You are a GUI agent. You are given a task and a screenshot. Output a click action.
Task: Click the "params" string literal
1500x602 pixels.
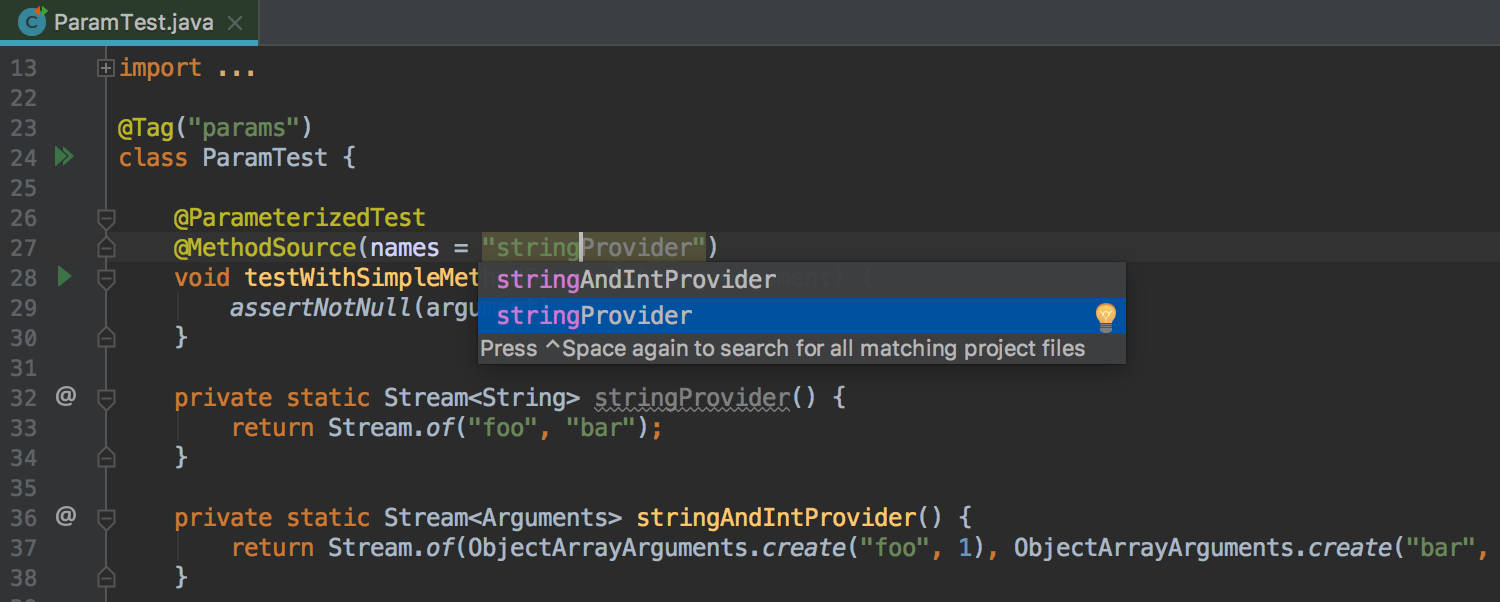tap(245, 128)
